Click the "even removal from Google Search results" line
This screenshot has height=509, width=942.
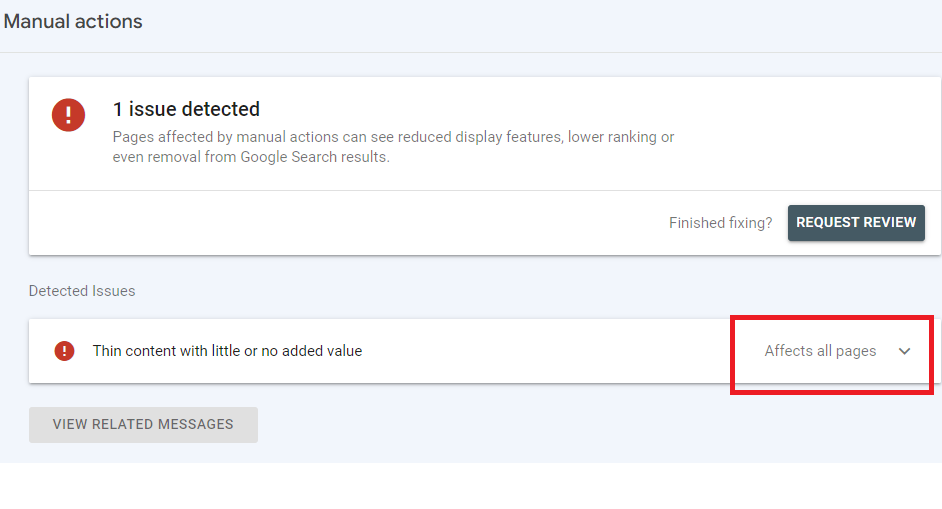(251, 157)
